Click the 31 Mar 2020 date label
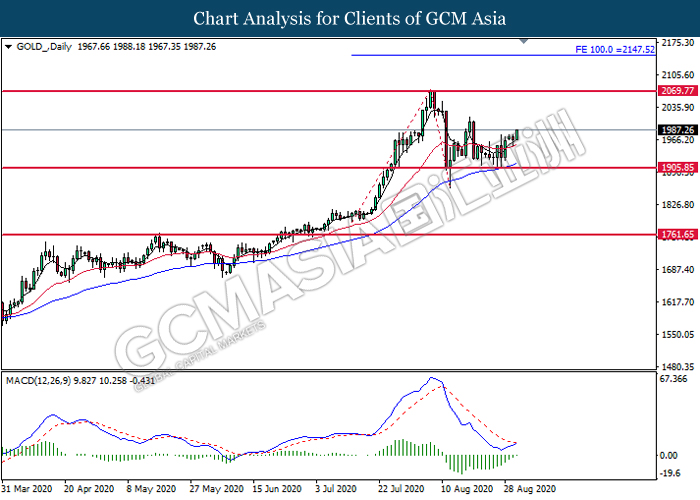The height and width of the screenshot is (500, 700). (x=26, y=489)
